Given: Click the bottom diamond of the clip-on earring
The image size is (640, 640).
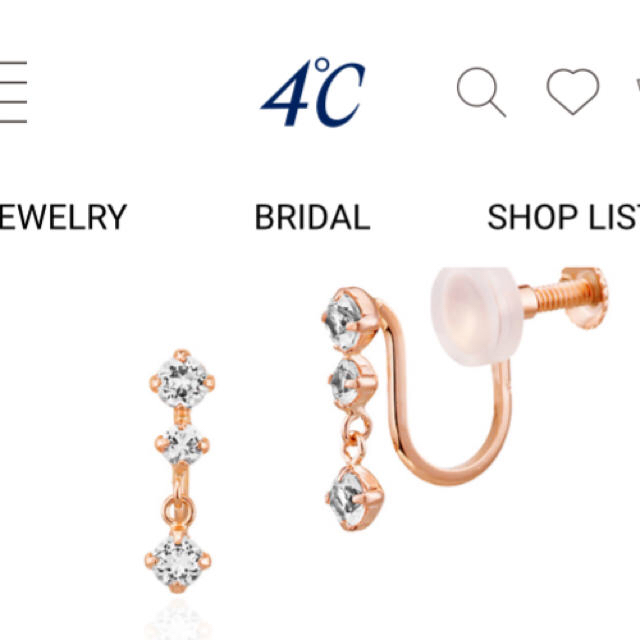Looking at the screenshot, I should click(x=354, y=498).
